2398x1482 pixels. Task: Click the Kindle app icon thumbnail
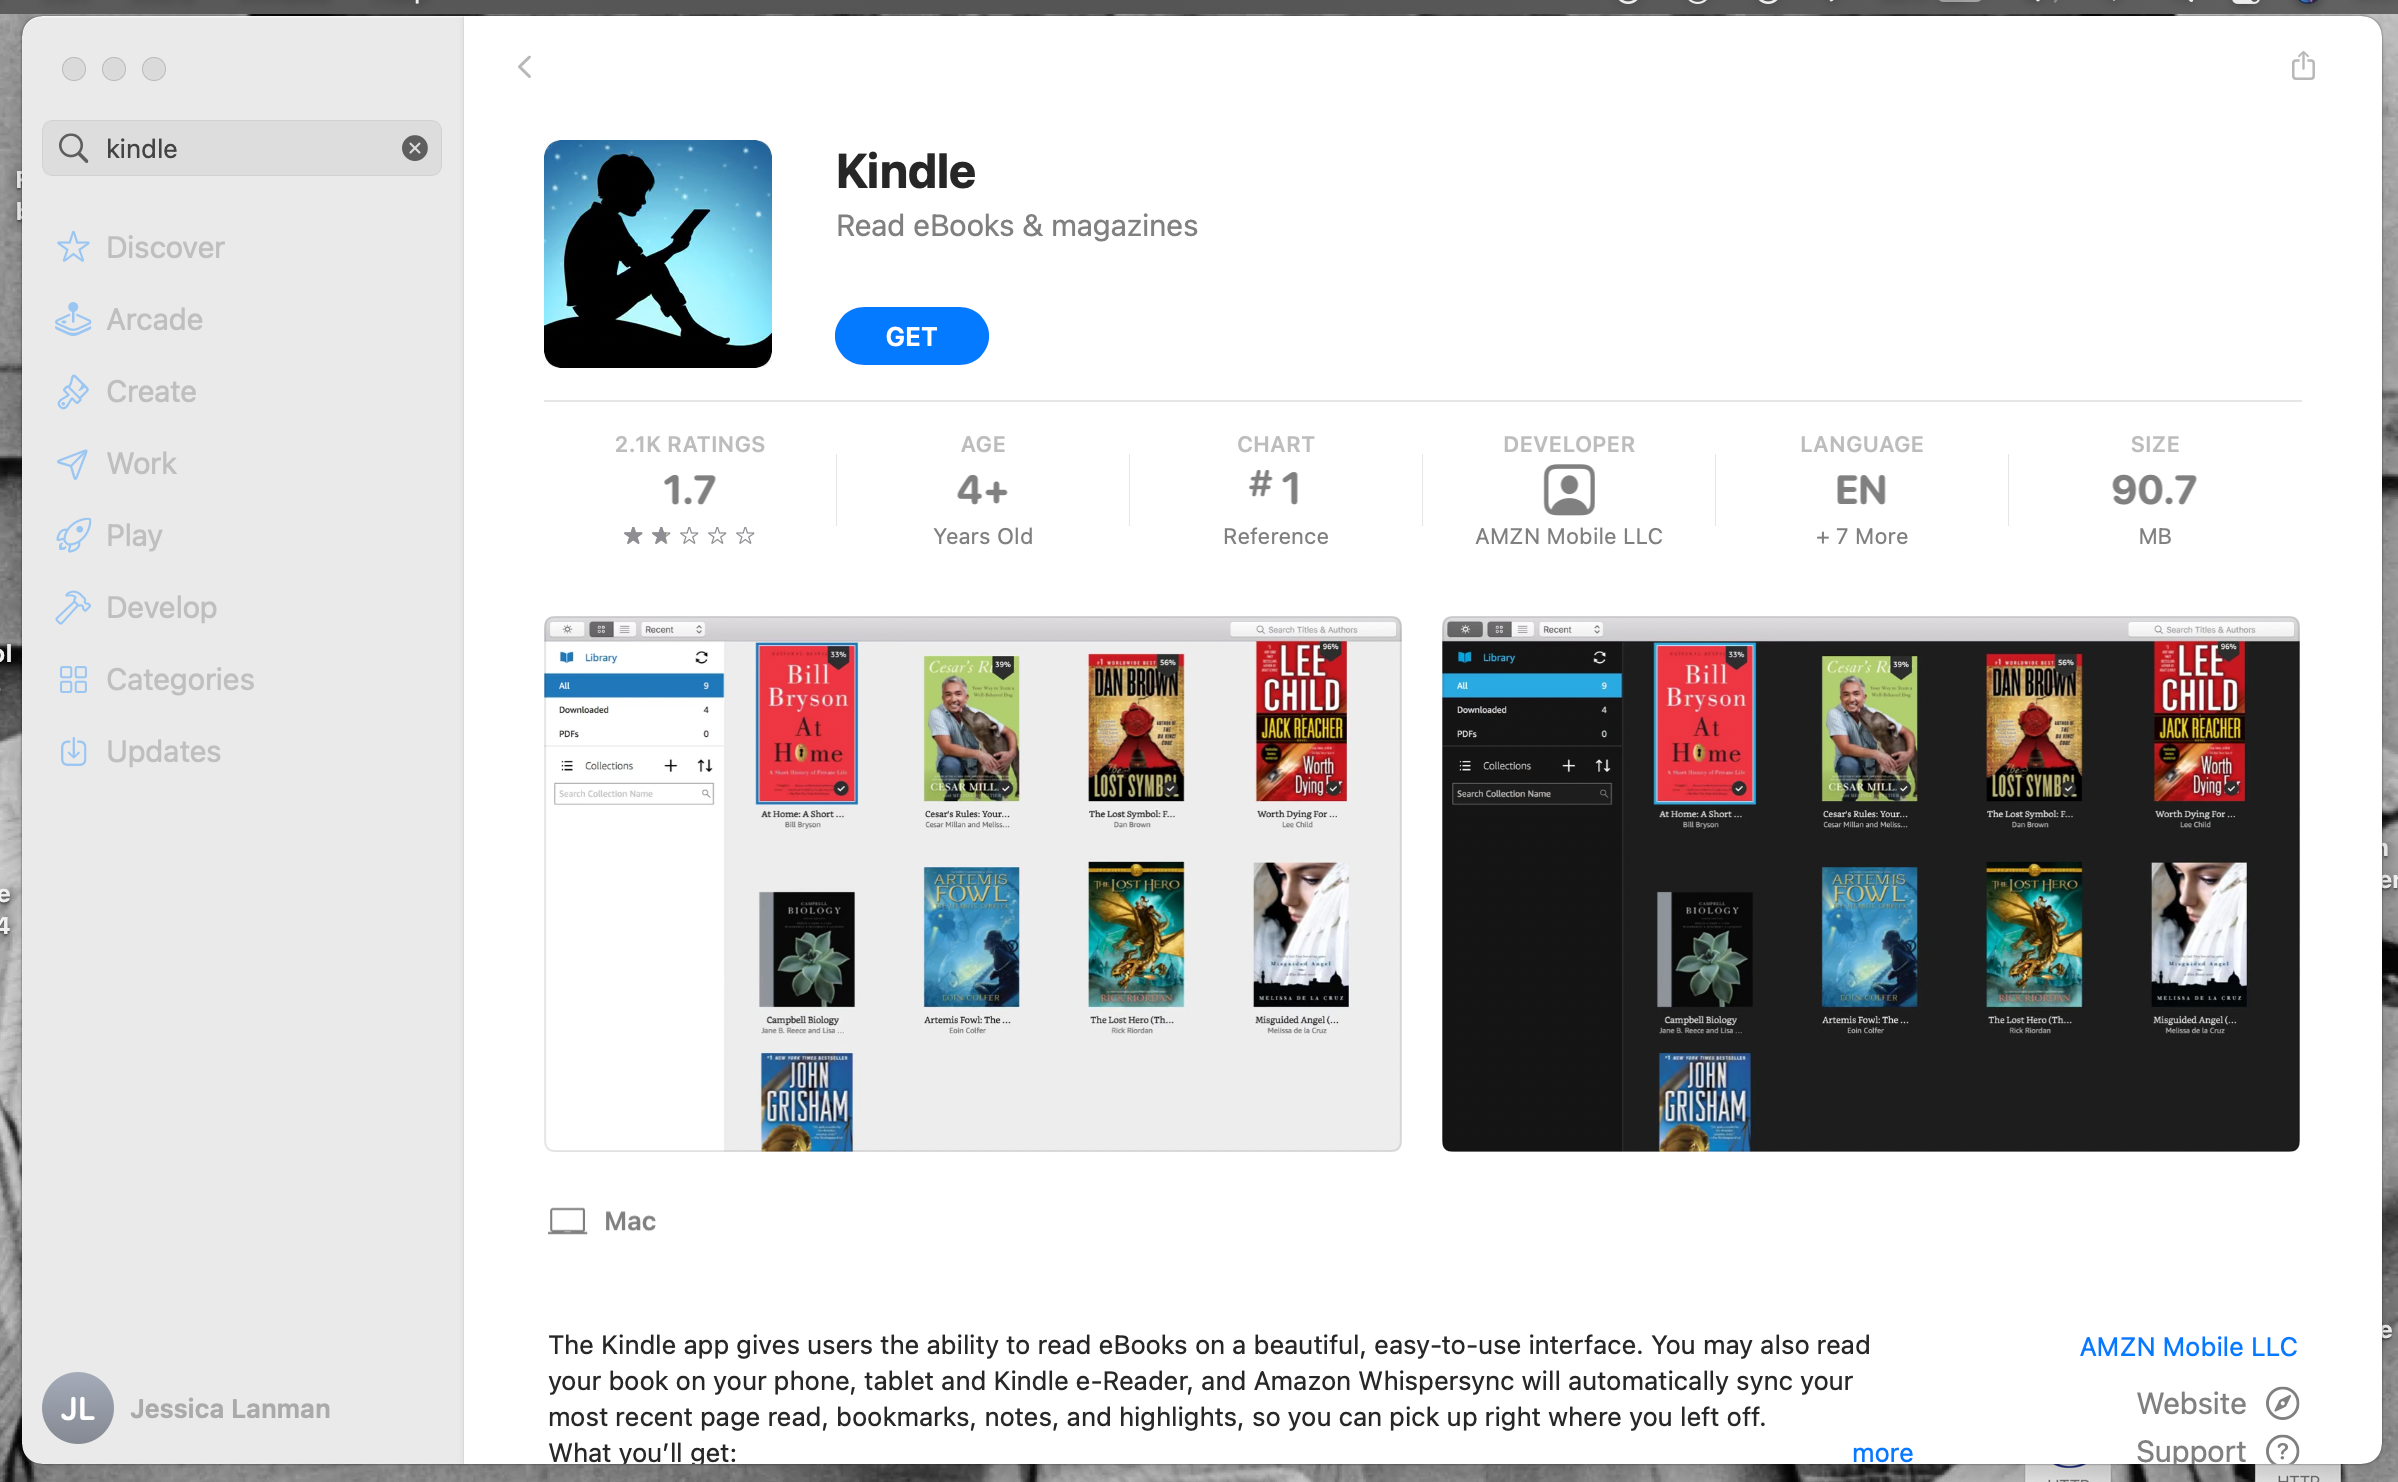point(656,254)
